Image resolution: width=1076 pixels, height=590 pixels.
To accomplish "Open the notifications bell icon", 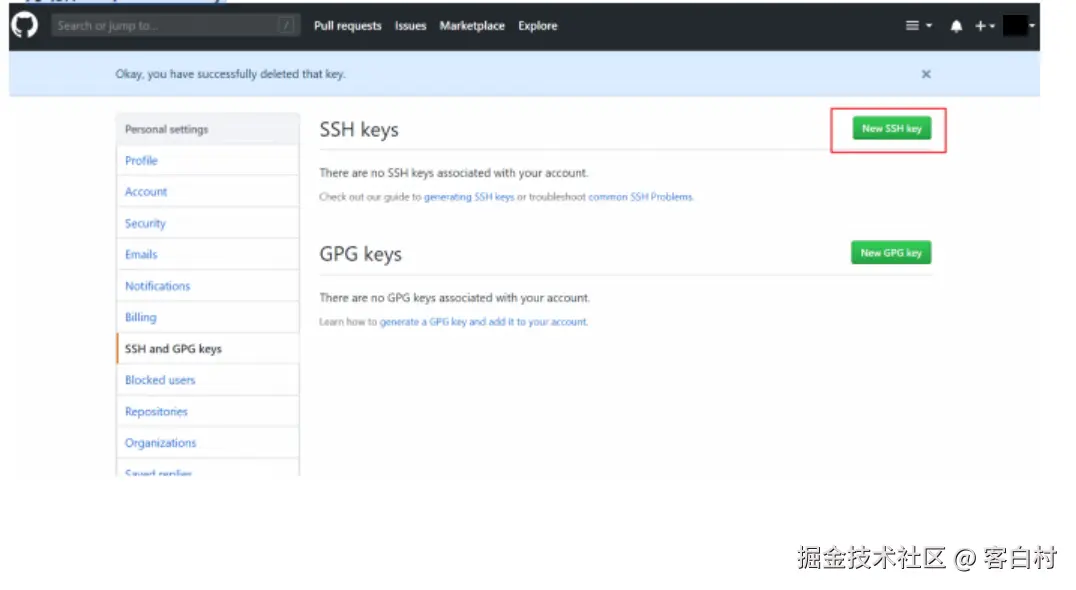I will [956, 25].
